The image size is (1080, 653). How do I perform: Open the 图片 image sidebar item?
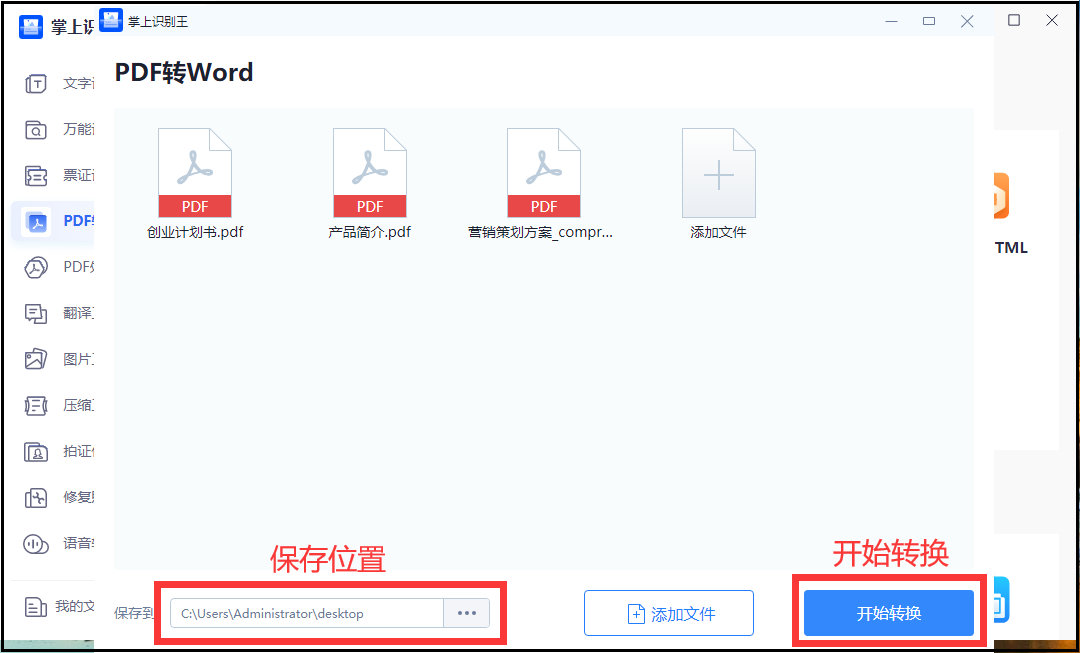coord(59,359)
